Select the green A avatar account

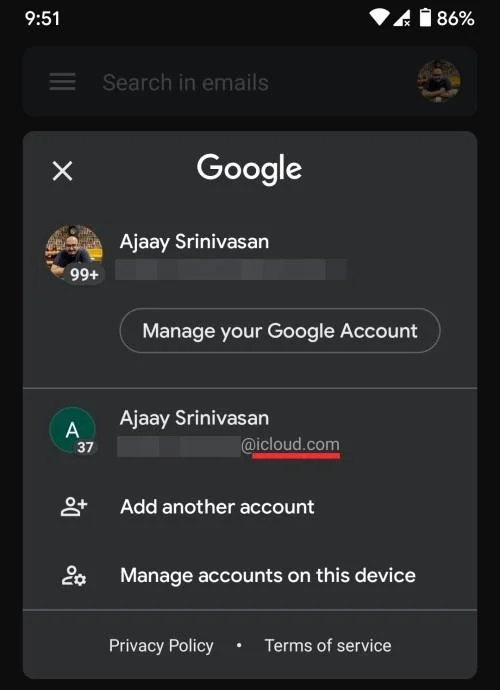pyautogui.click(x=73, y=430)
